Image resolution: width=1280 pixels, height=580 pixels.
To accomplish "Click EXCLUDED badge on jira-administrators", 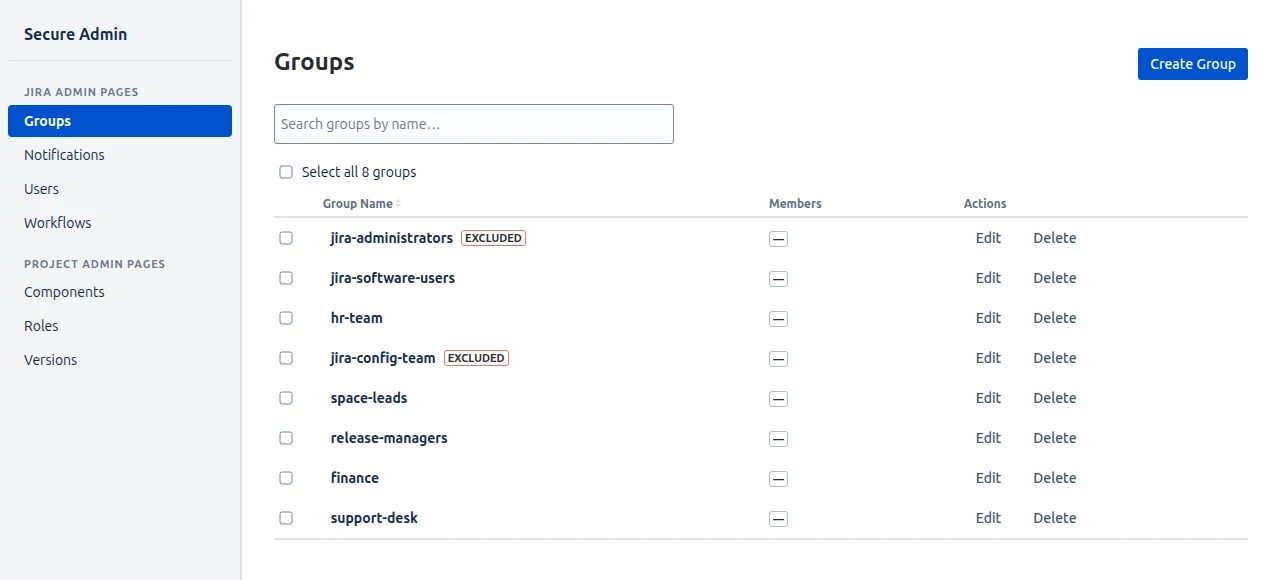I will [x=493, y=238].
